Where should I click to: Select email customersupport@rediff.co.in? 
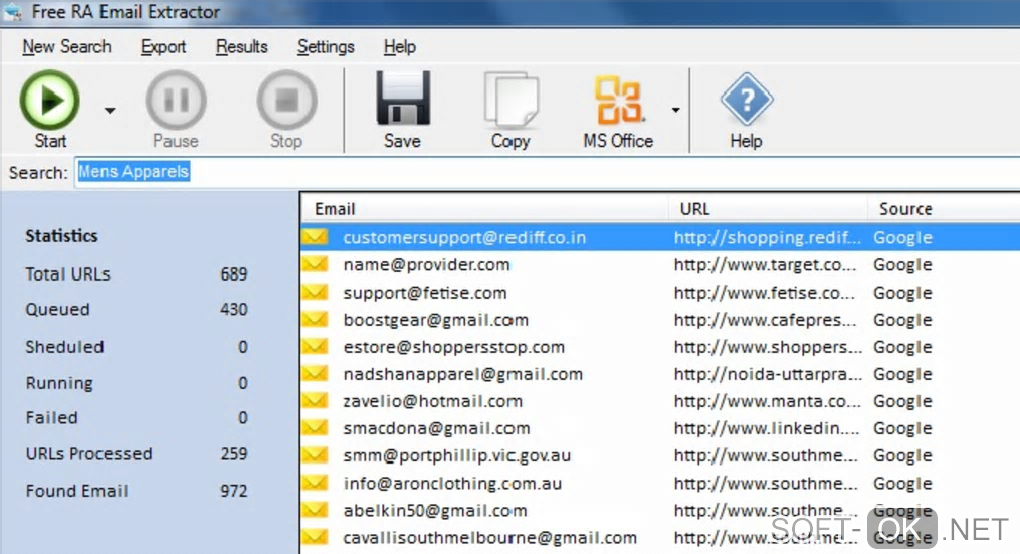pos(464,237)
